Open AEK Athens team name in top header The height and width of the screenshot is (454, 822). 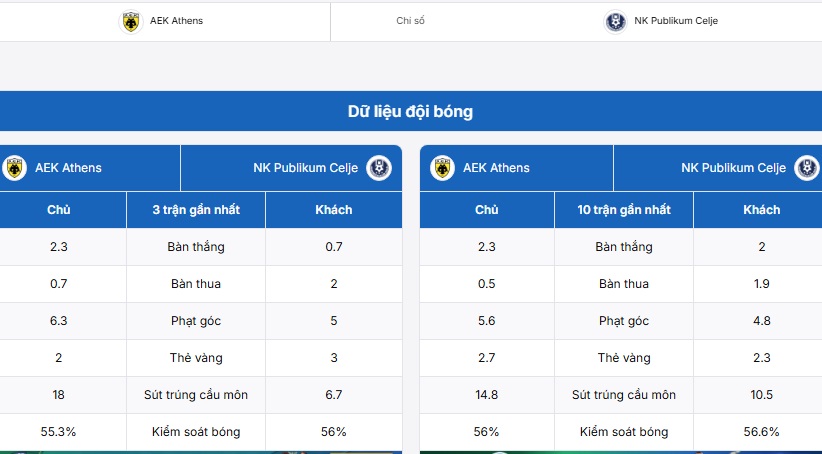176,21
